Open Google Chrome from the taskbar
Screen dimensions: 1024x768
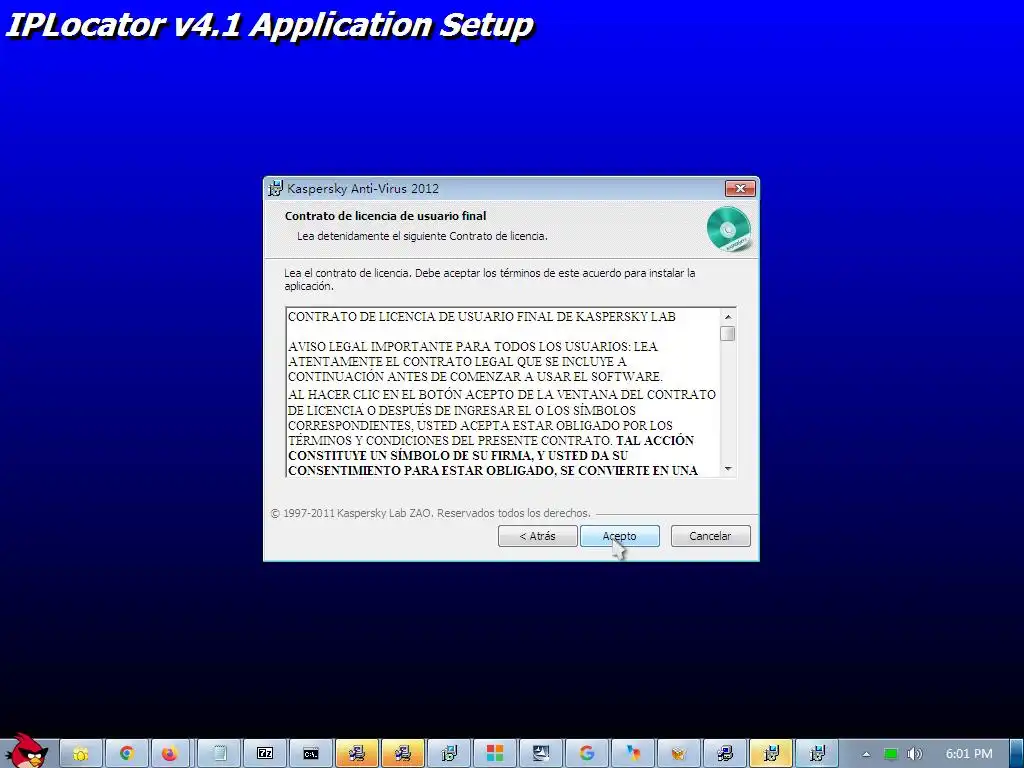click(x=126, y=754)
